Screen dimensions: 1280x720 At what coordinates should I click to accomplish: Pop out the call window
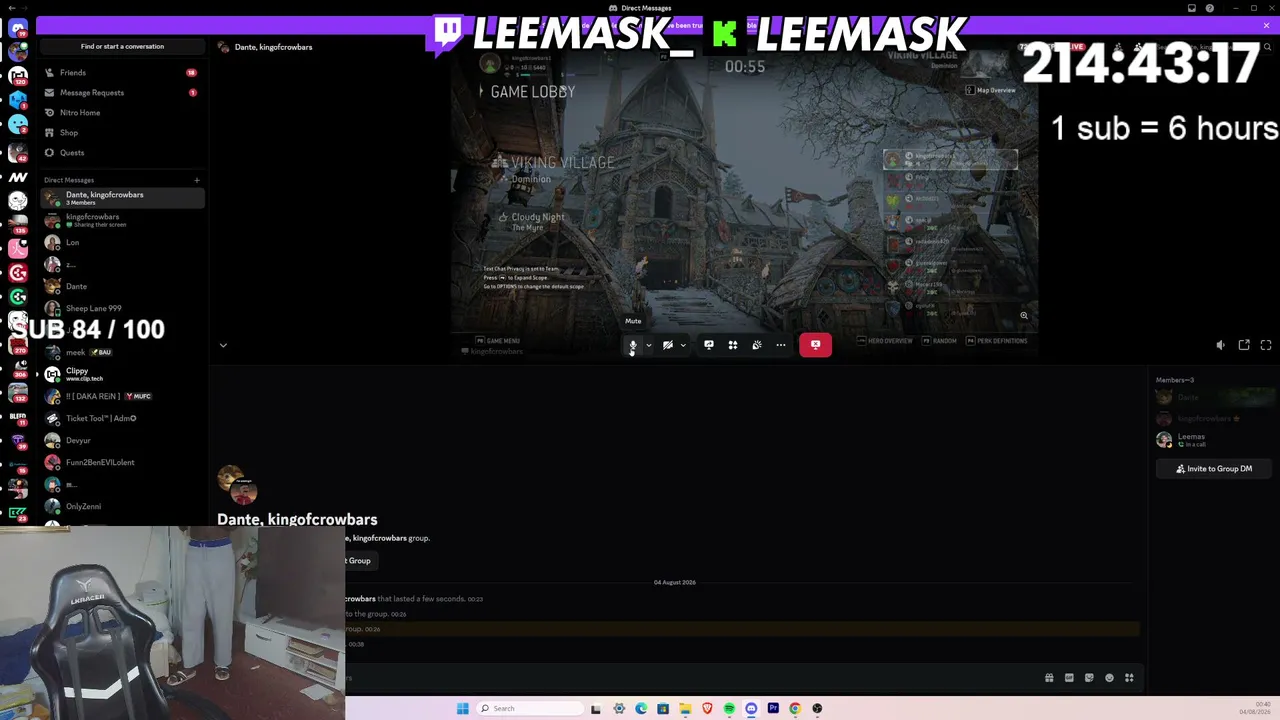coord(1244,345)
